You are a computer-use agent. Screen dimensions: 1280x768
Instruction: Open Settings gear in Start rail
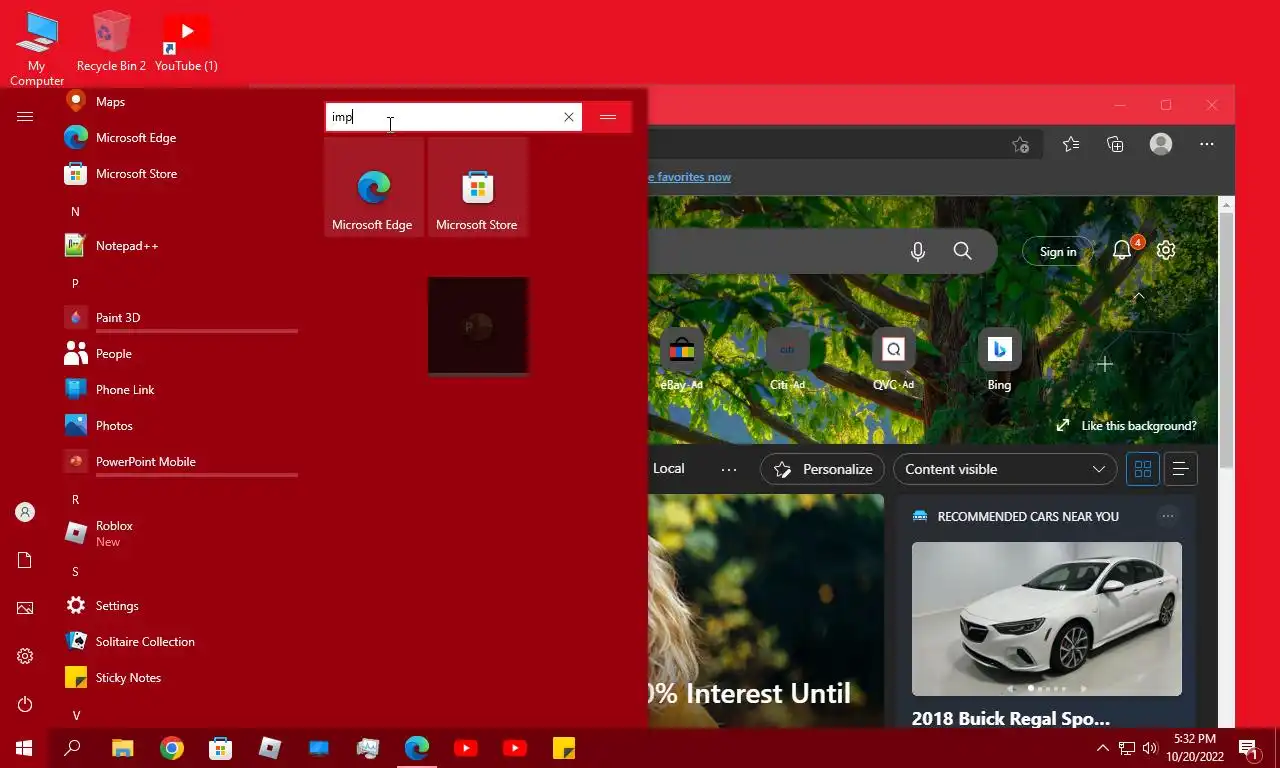[x=25, y=656]
